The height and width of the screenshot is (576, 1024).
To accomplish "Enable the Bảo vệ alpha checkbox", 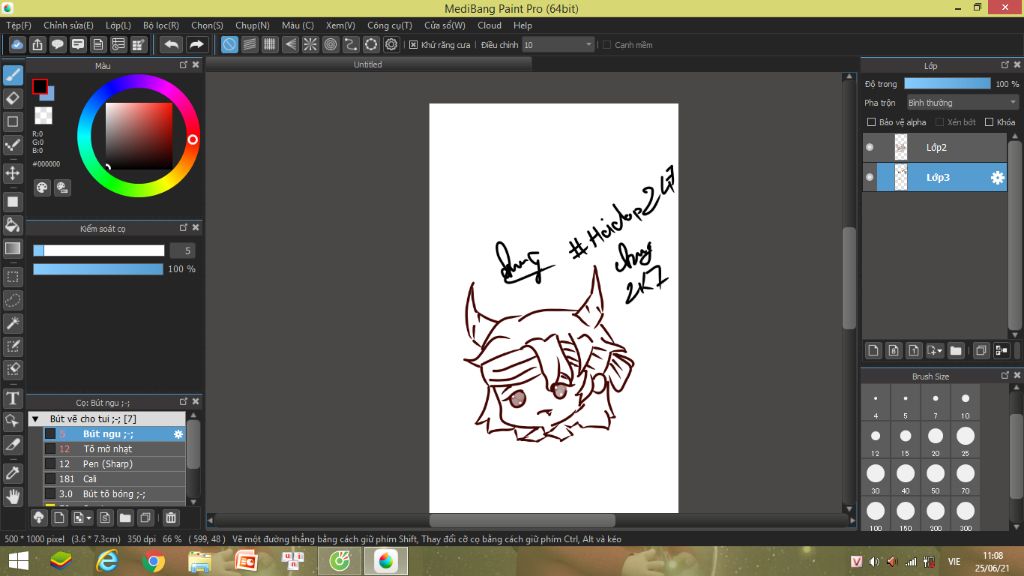I will tap(871, 122).
